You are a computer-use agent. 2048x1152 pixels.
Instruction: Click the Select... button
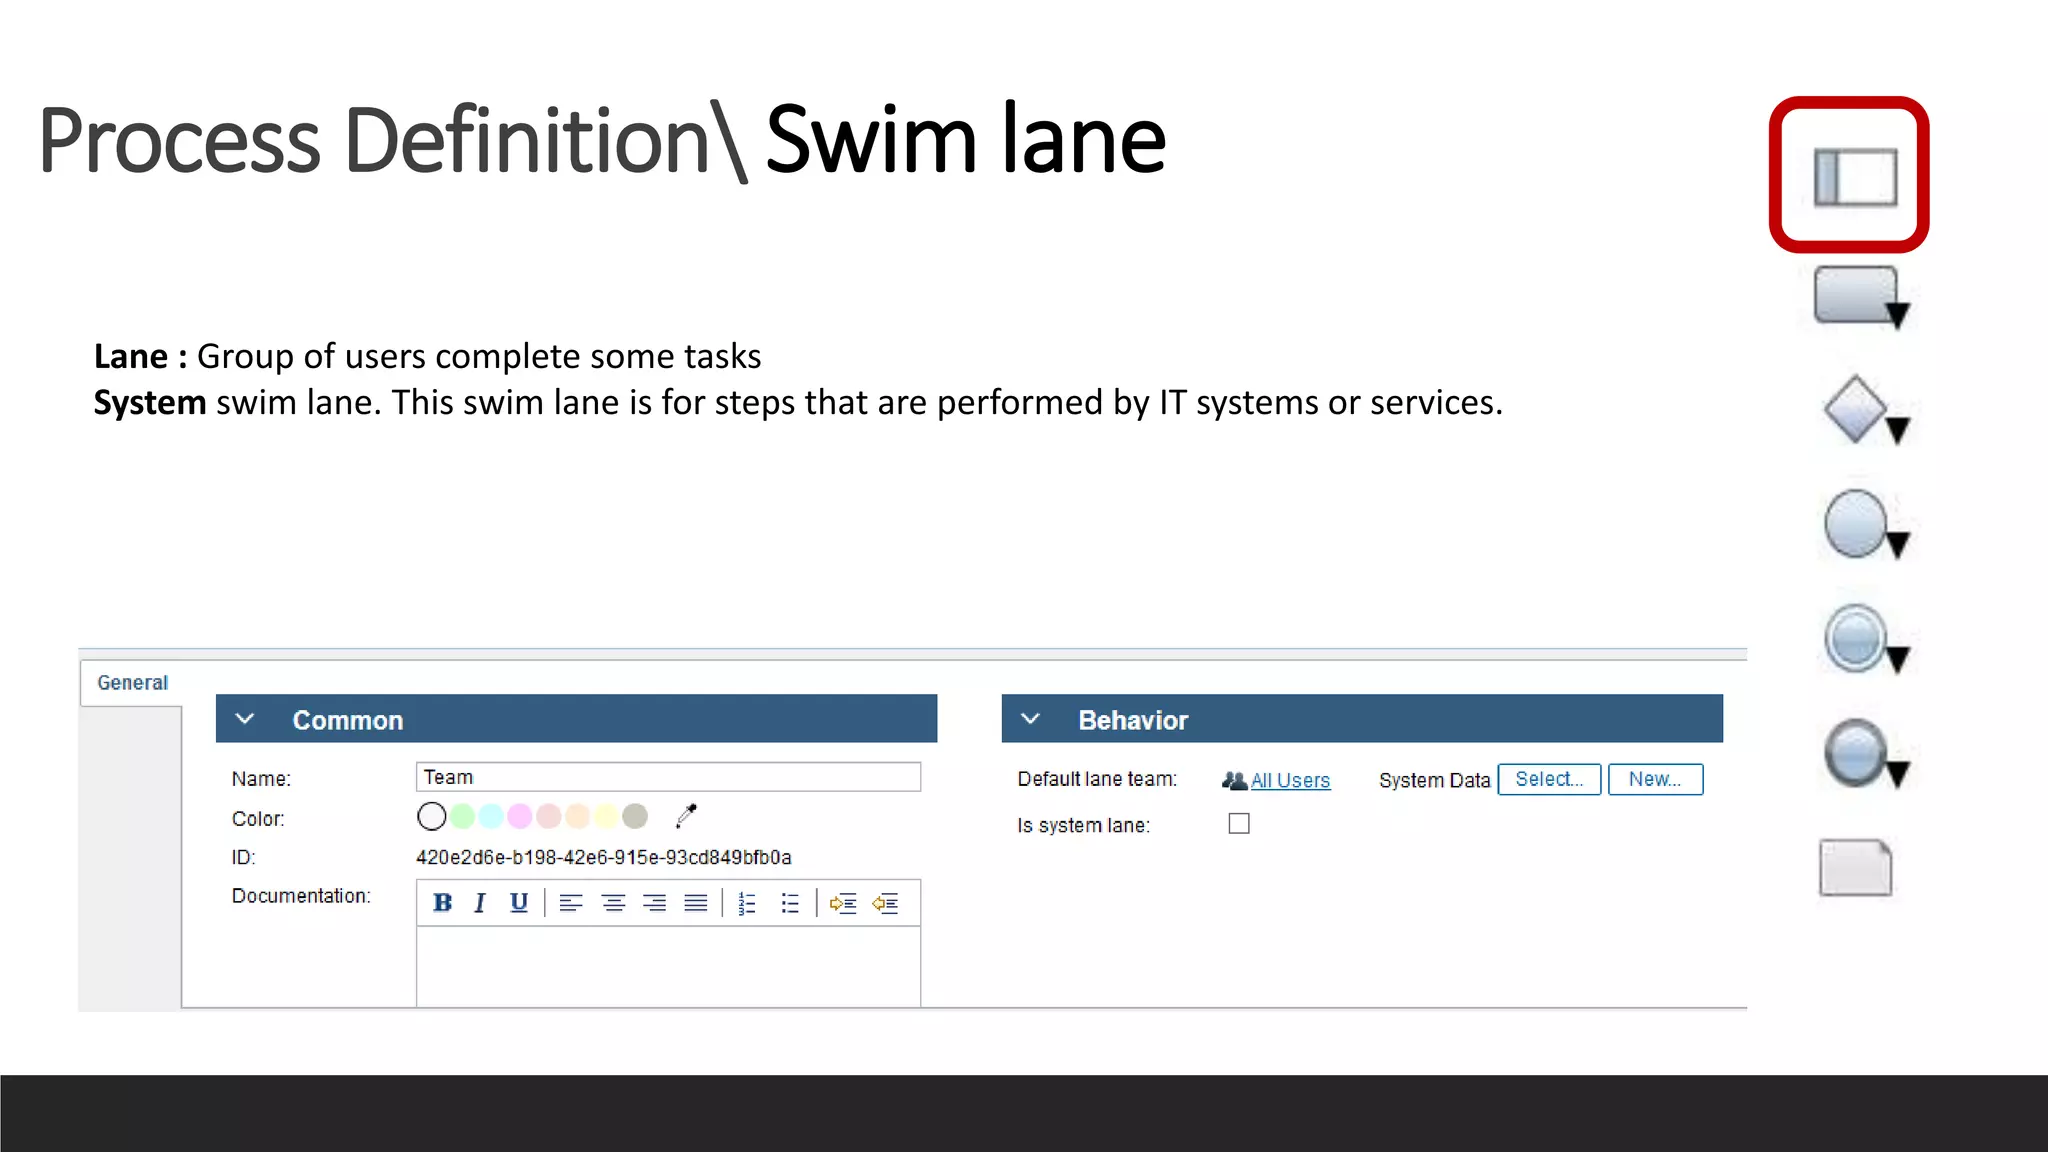click(x=1549, y=779)
